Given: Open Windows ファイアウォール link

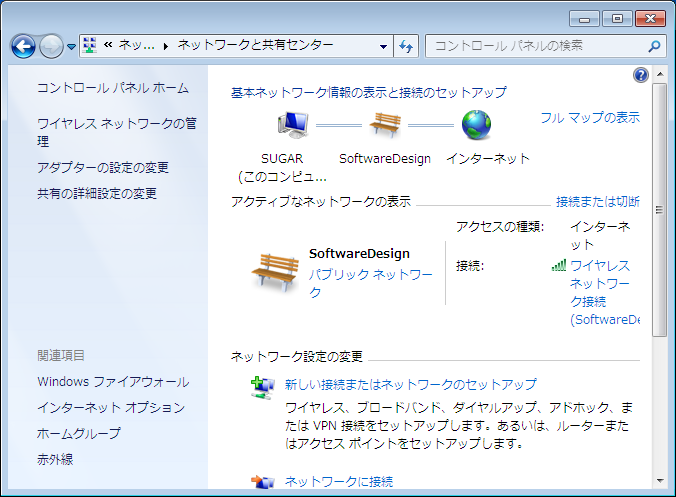Looking at the screenshot, I should [x=113, y=381].
